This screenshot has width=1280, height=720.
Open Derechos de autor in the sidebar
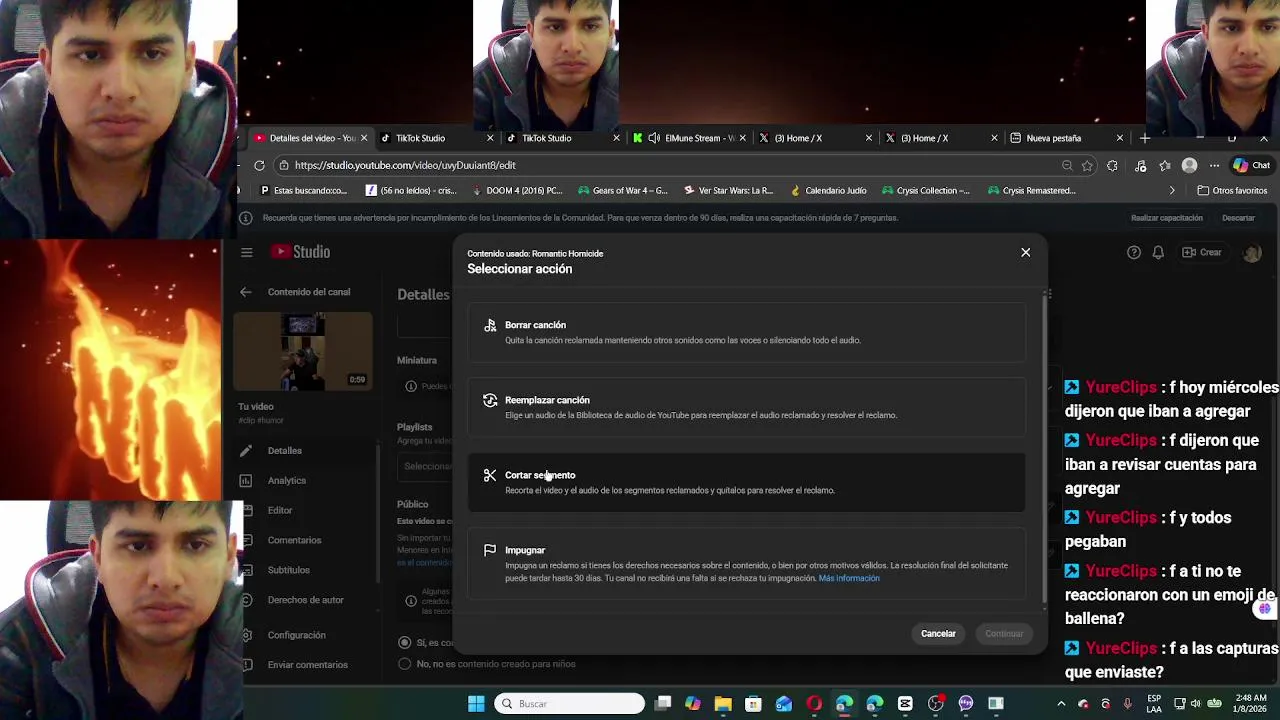(x=304, y=600)
